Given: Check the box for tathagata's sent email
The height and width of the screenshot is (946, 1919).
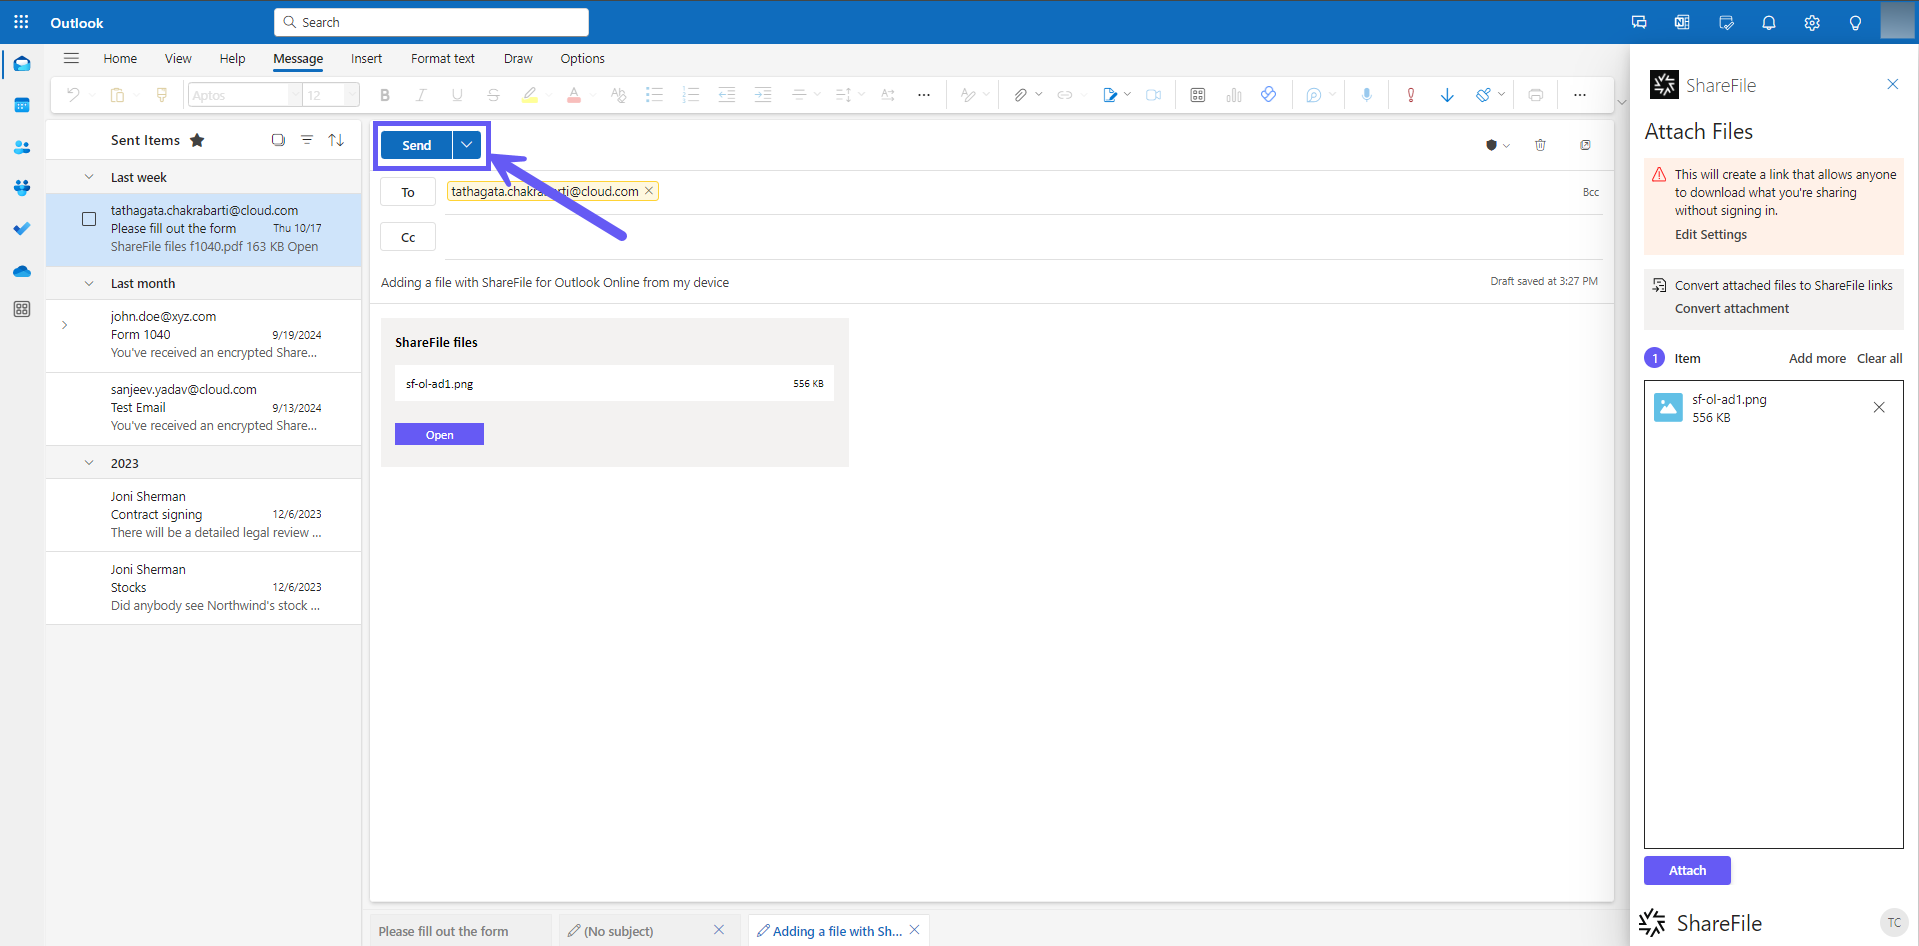Looking at the screenshot, I should (89, 219).
